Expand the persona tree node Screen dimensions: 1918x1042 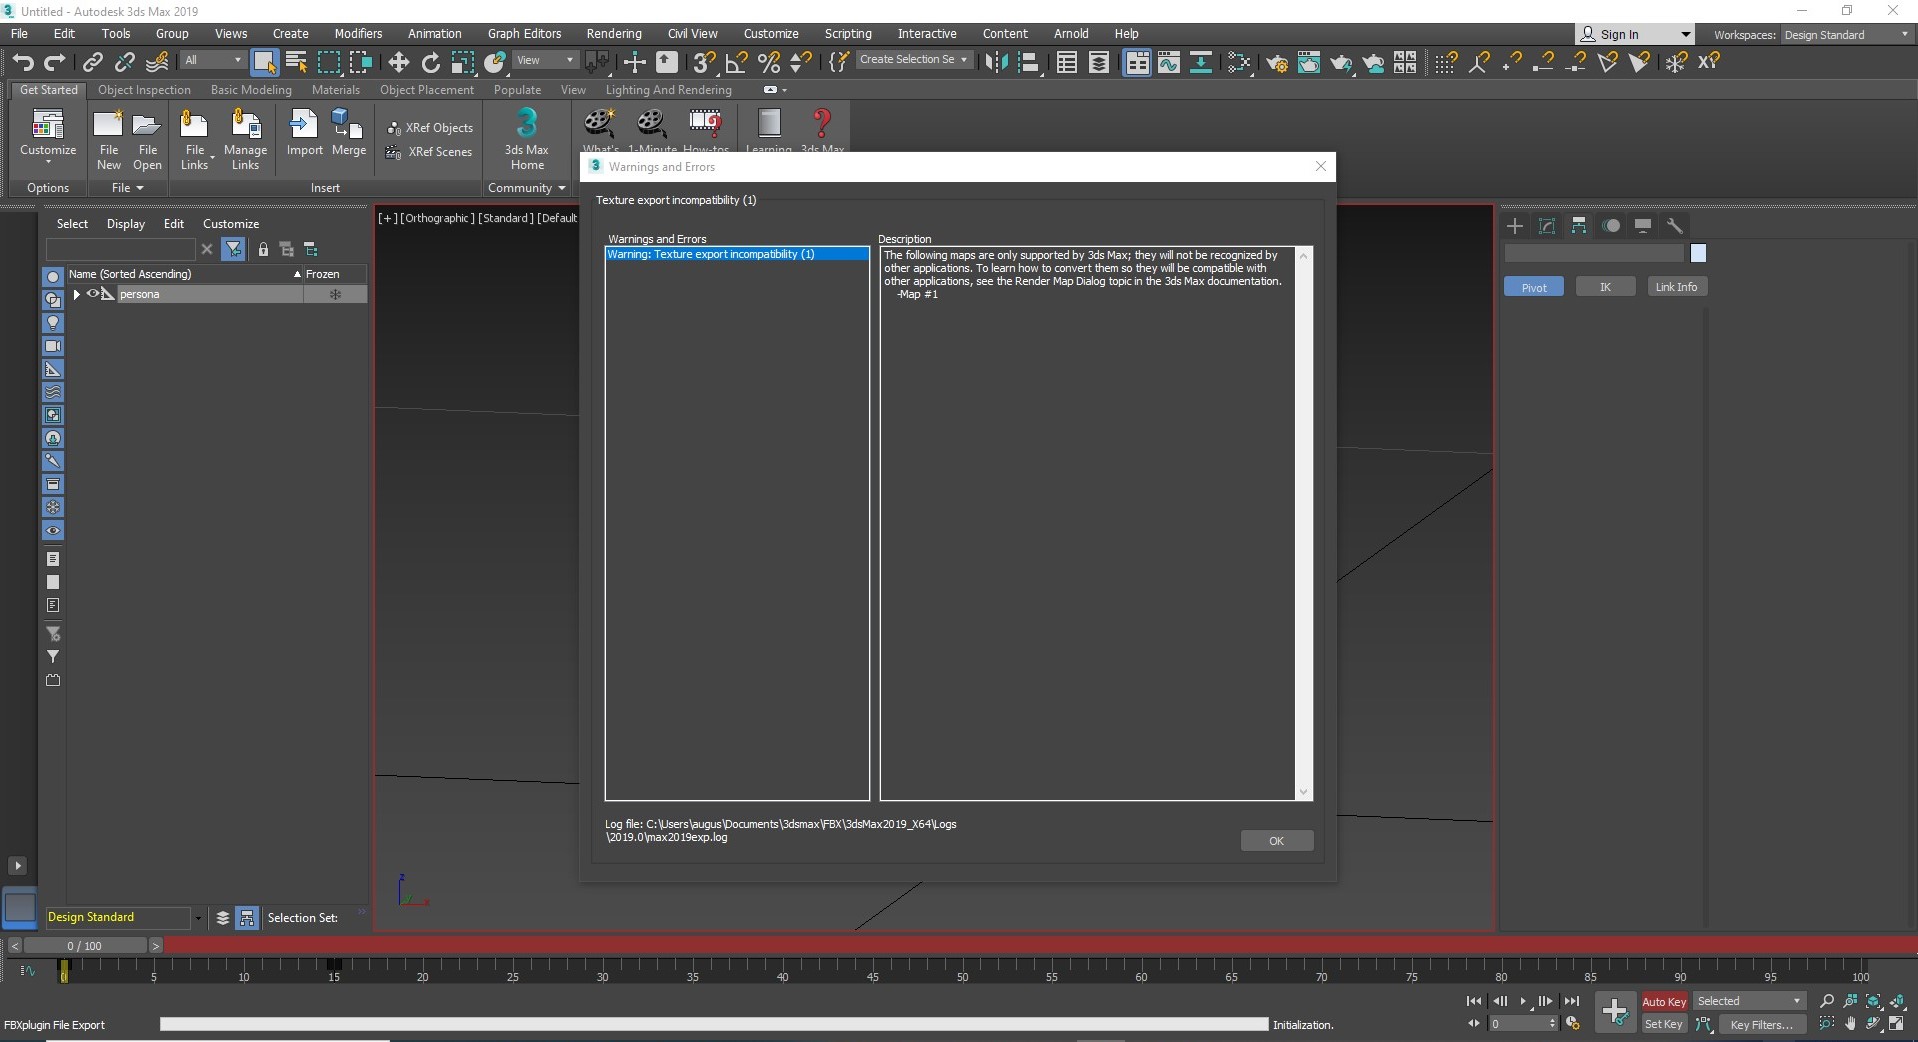click(76, 294)
